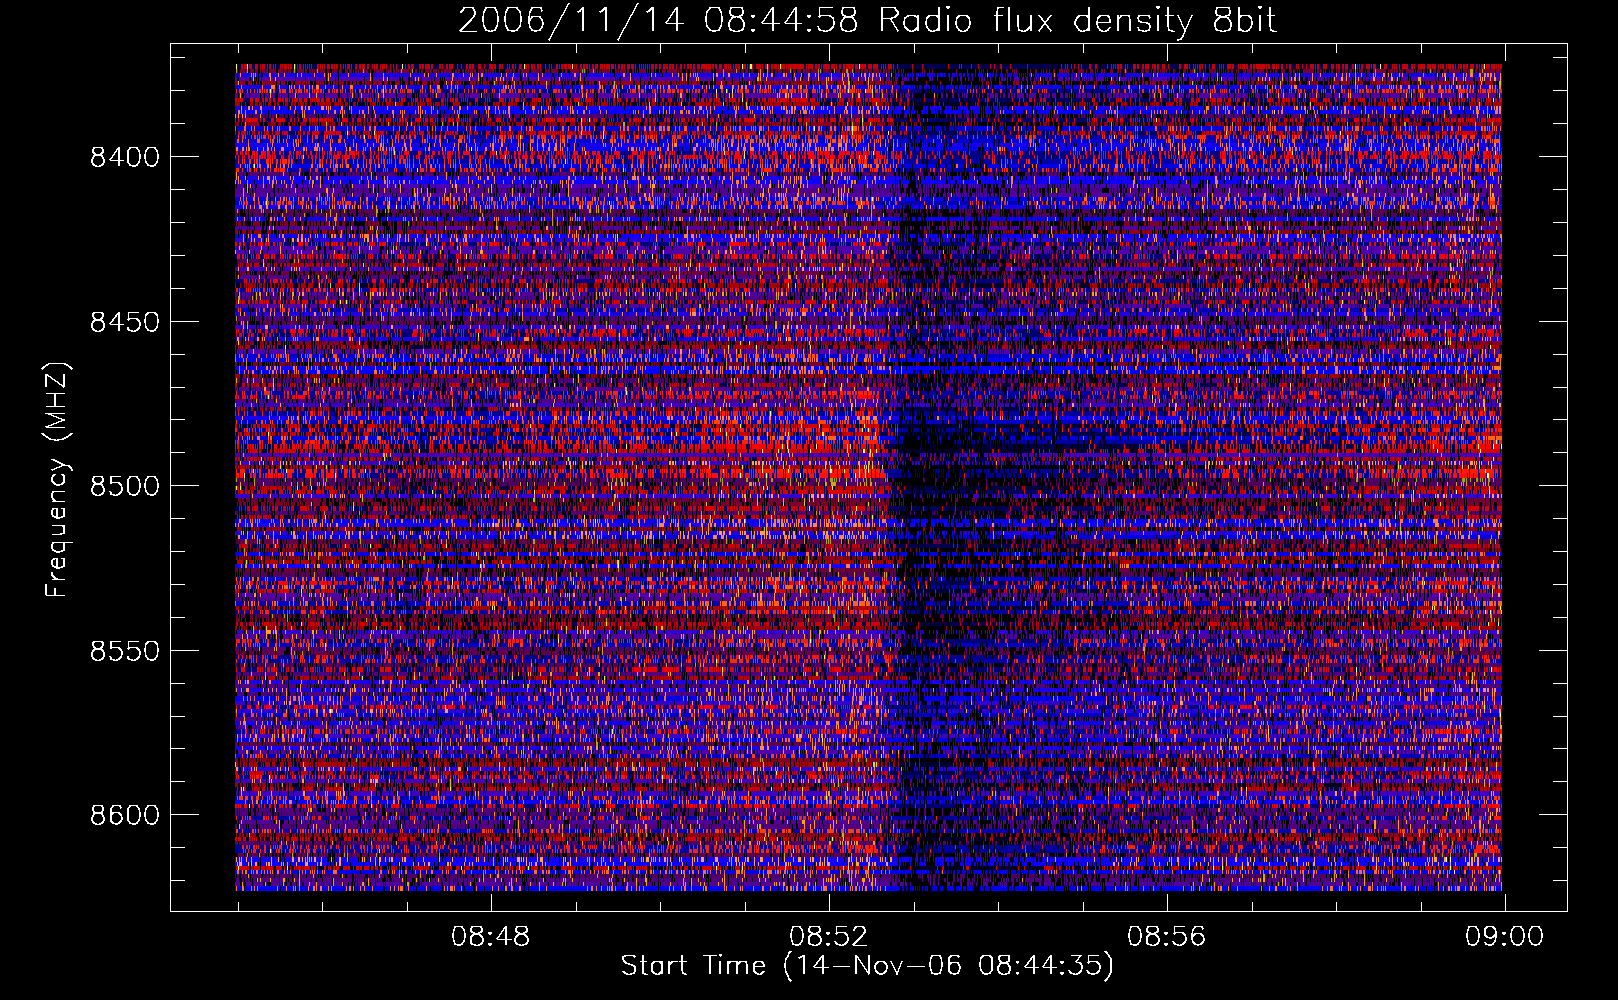Screen dimensions: 1618x1000
Task: Click the 08:52 time tick label
Action: pyautogui.click(x=828, y=937)
